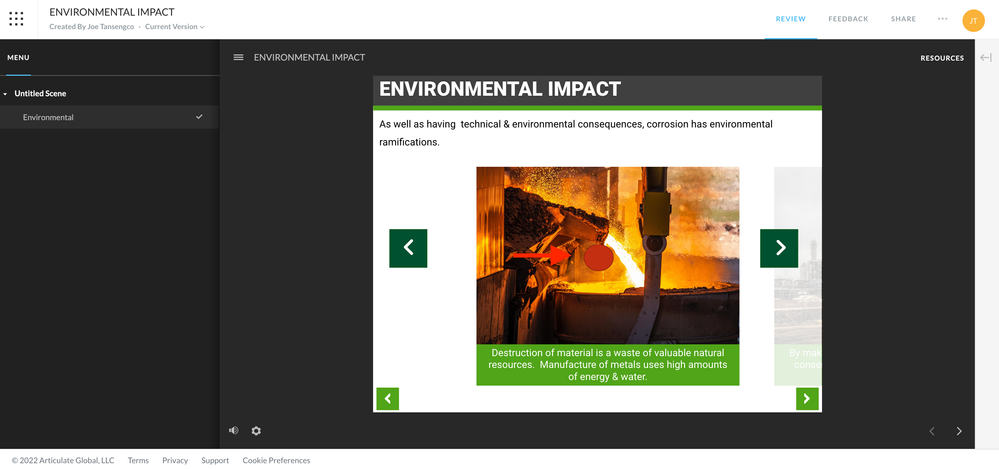Screen dimensions: 999x469
Task: Go to next slide in player footer
Action: pos(959,431)
